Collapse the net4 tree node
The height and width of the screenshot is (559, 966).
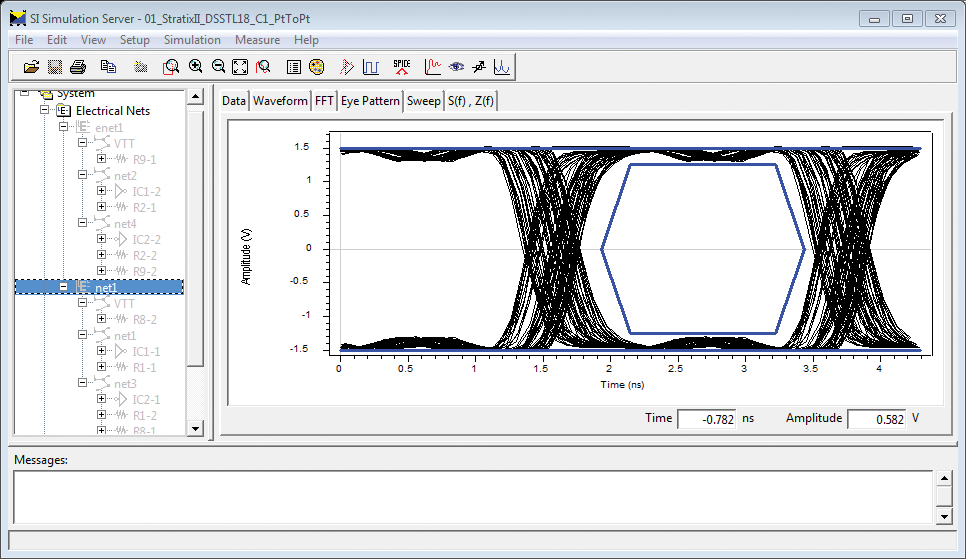click(83, 223)
